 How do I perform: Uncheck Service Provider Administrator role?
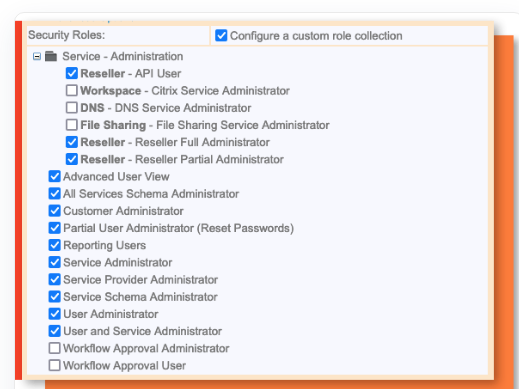point(54,279)
